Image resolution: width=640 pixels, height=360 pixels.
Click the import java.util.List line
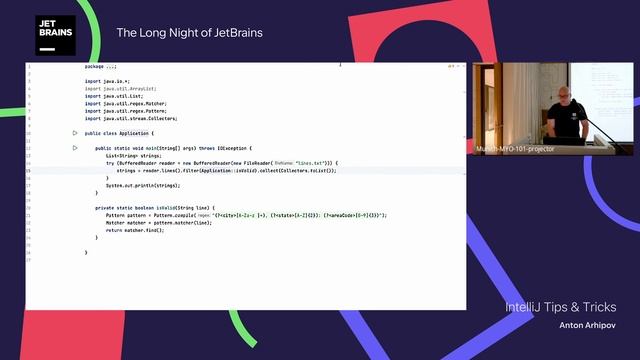point(114,96)
